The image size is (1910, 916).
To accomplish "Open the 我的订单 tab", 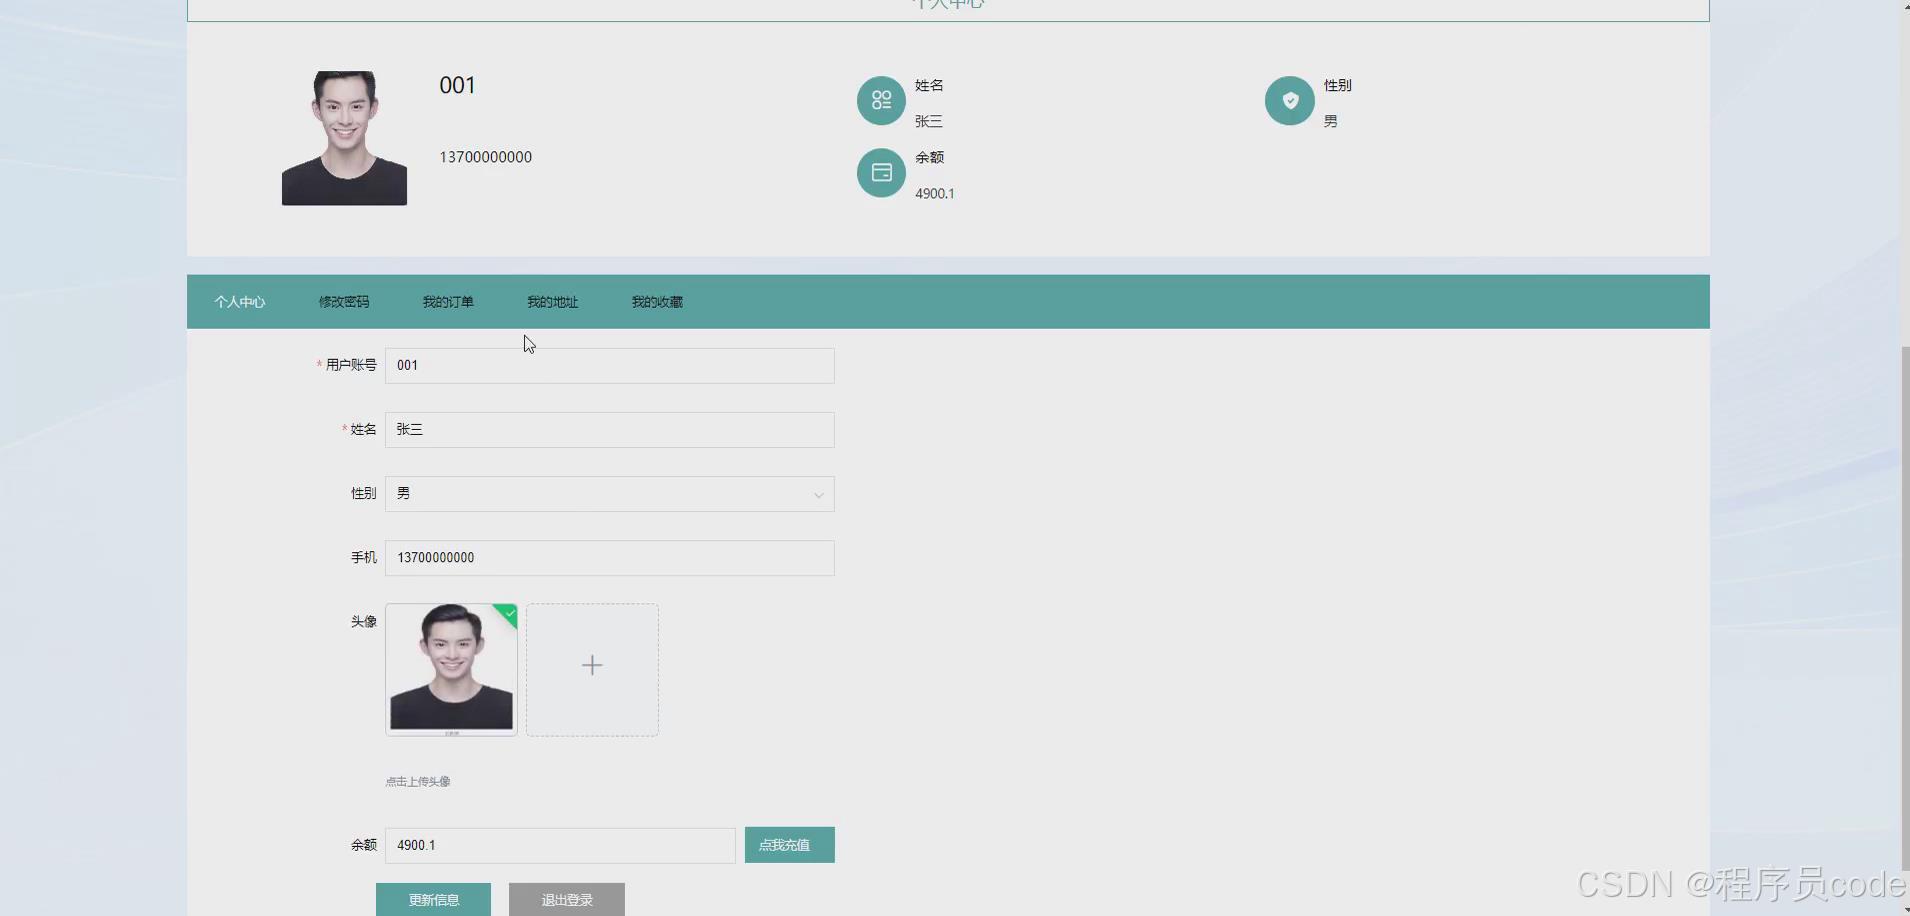I will click(x=448, y=302).
